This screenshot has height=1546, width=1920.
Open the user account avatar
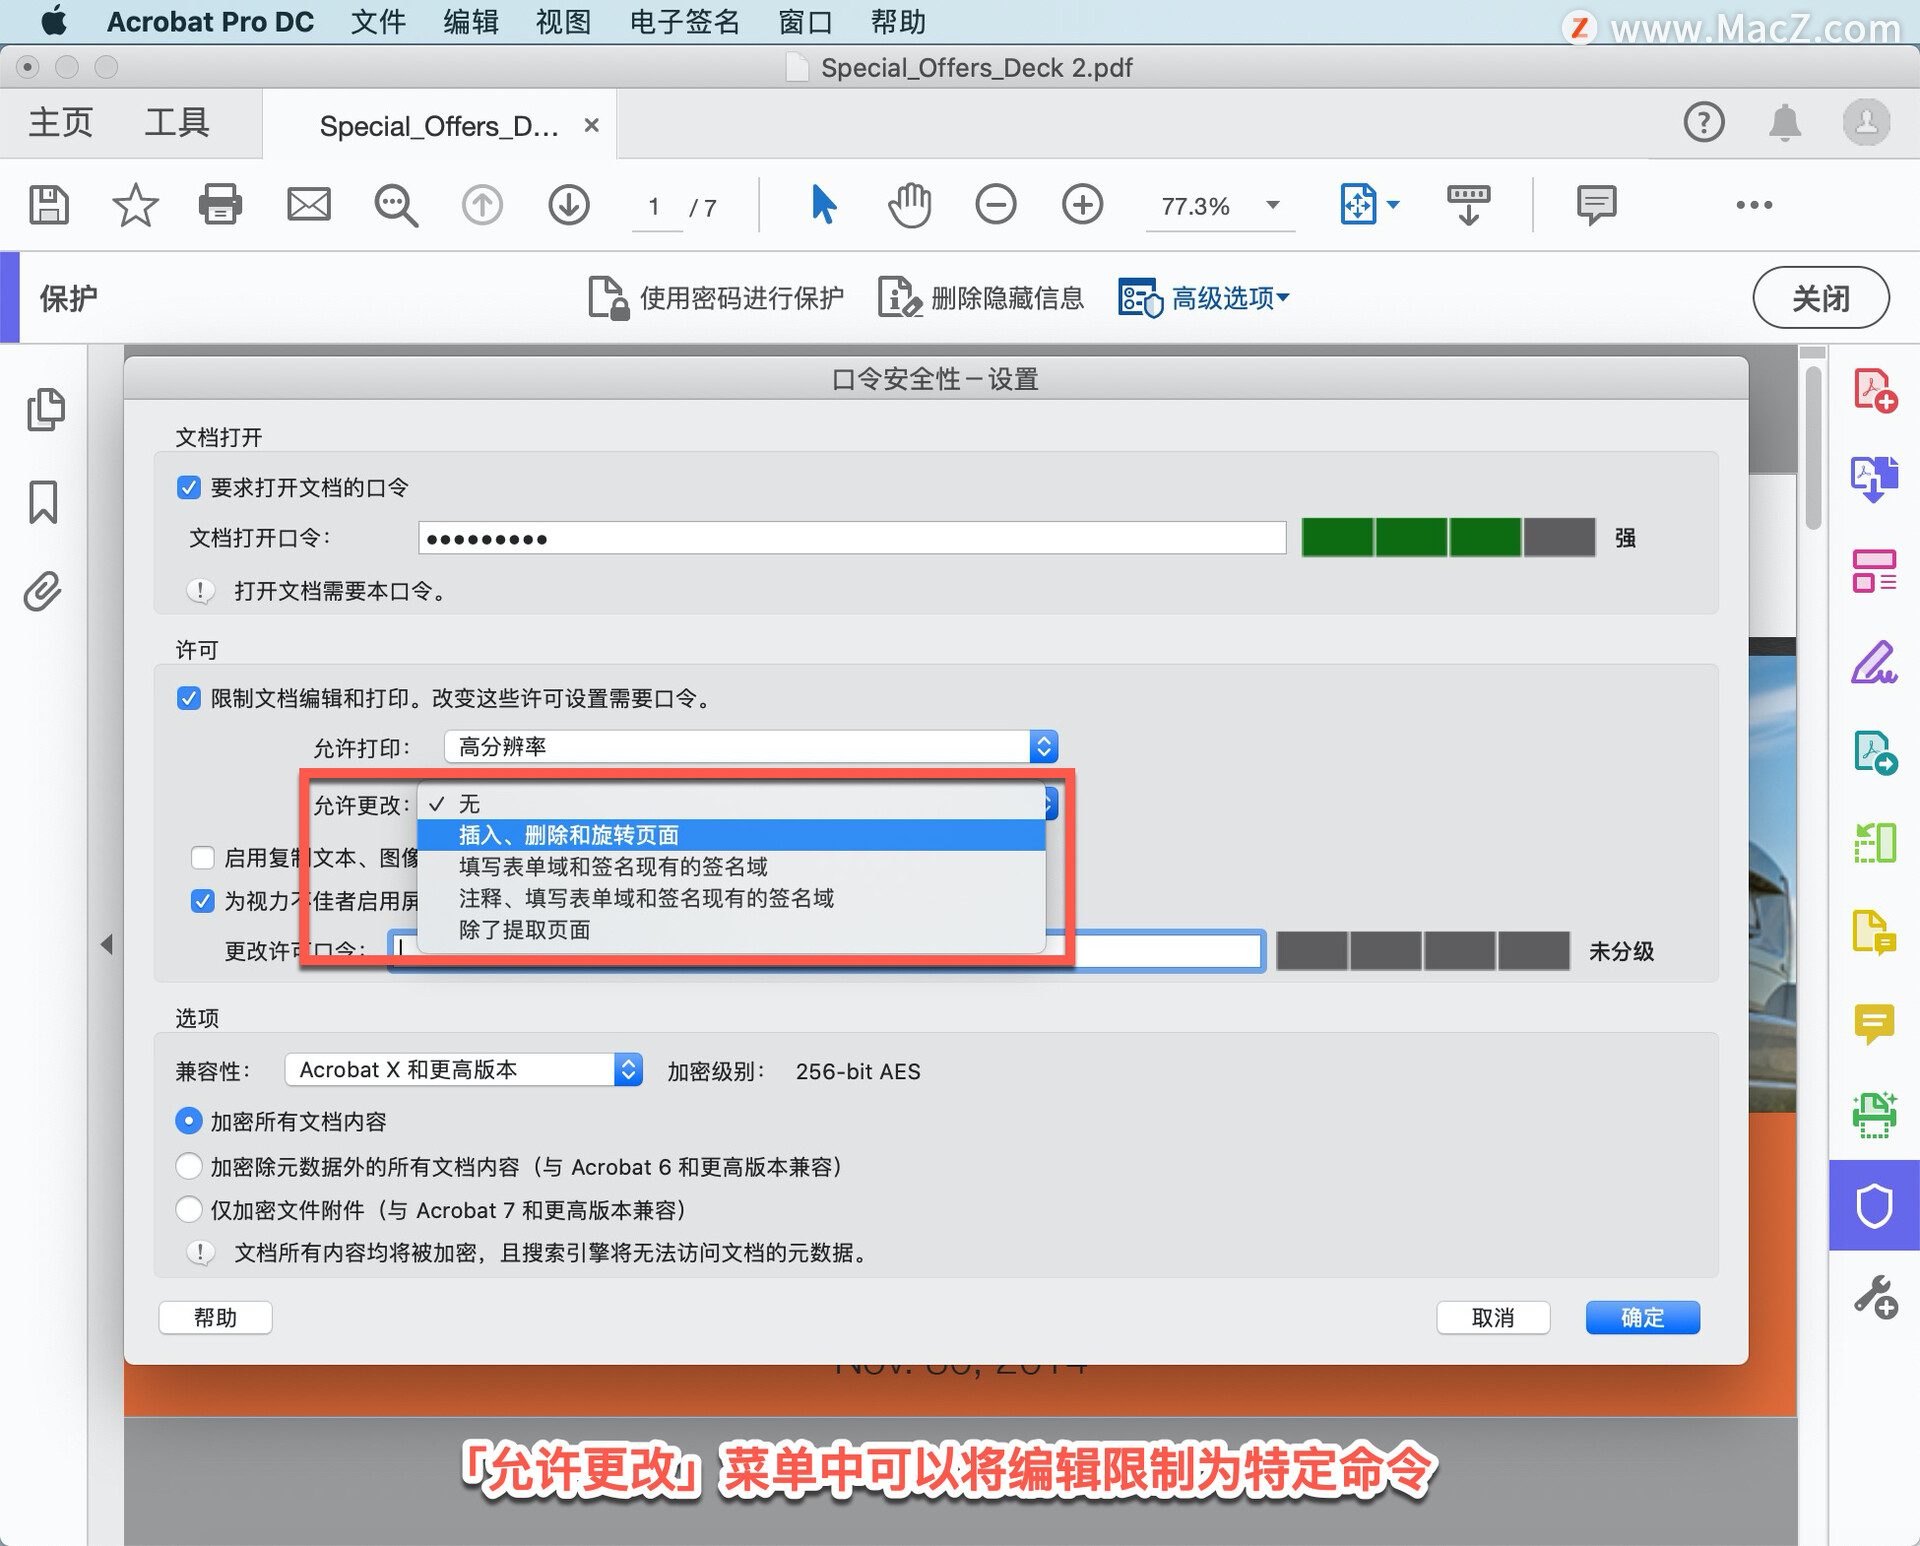coord(1866,123)
